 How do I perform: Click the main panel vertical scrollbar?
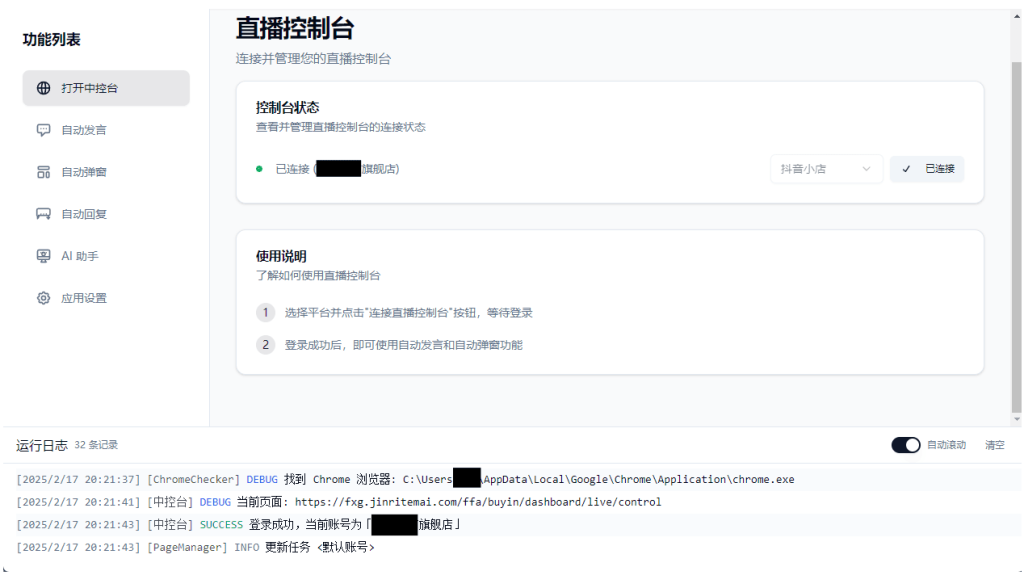[1016, 237]
